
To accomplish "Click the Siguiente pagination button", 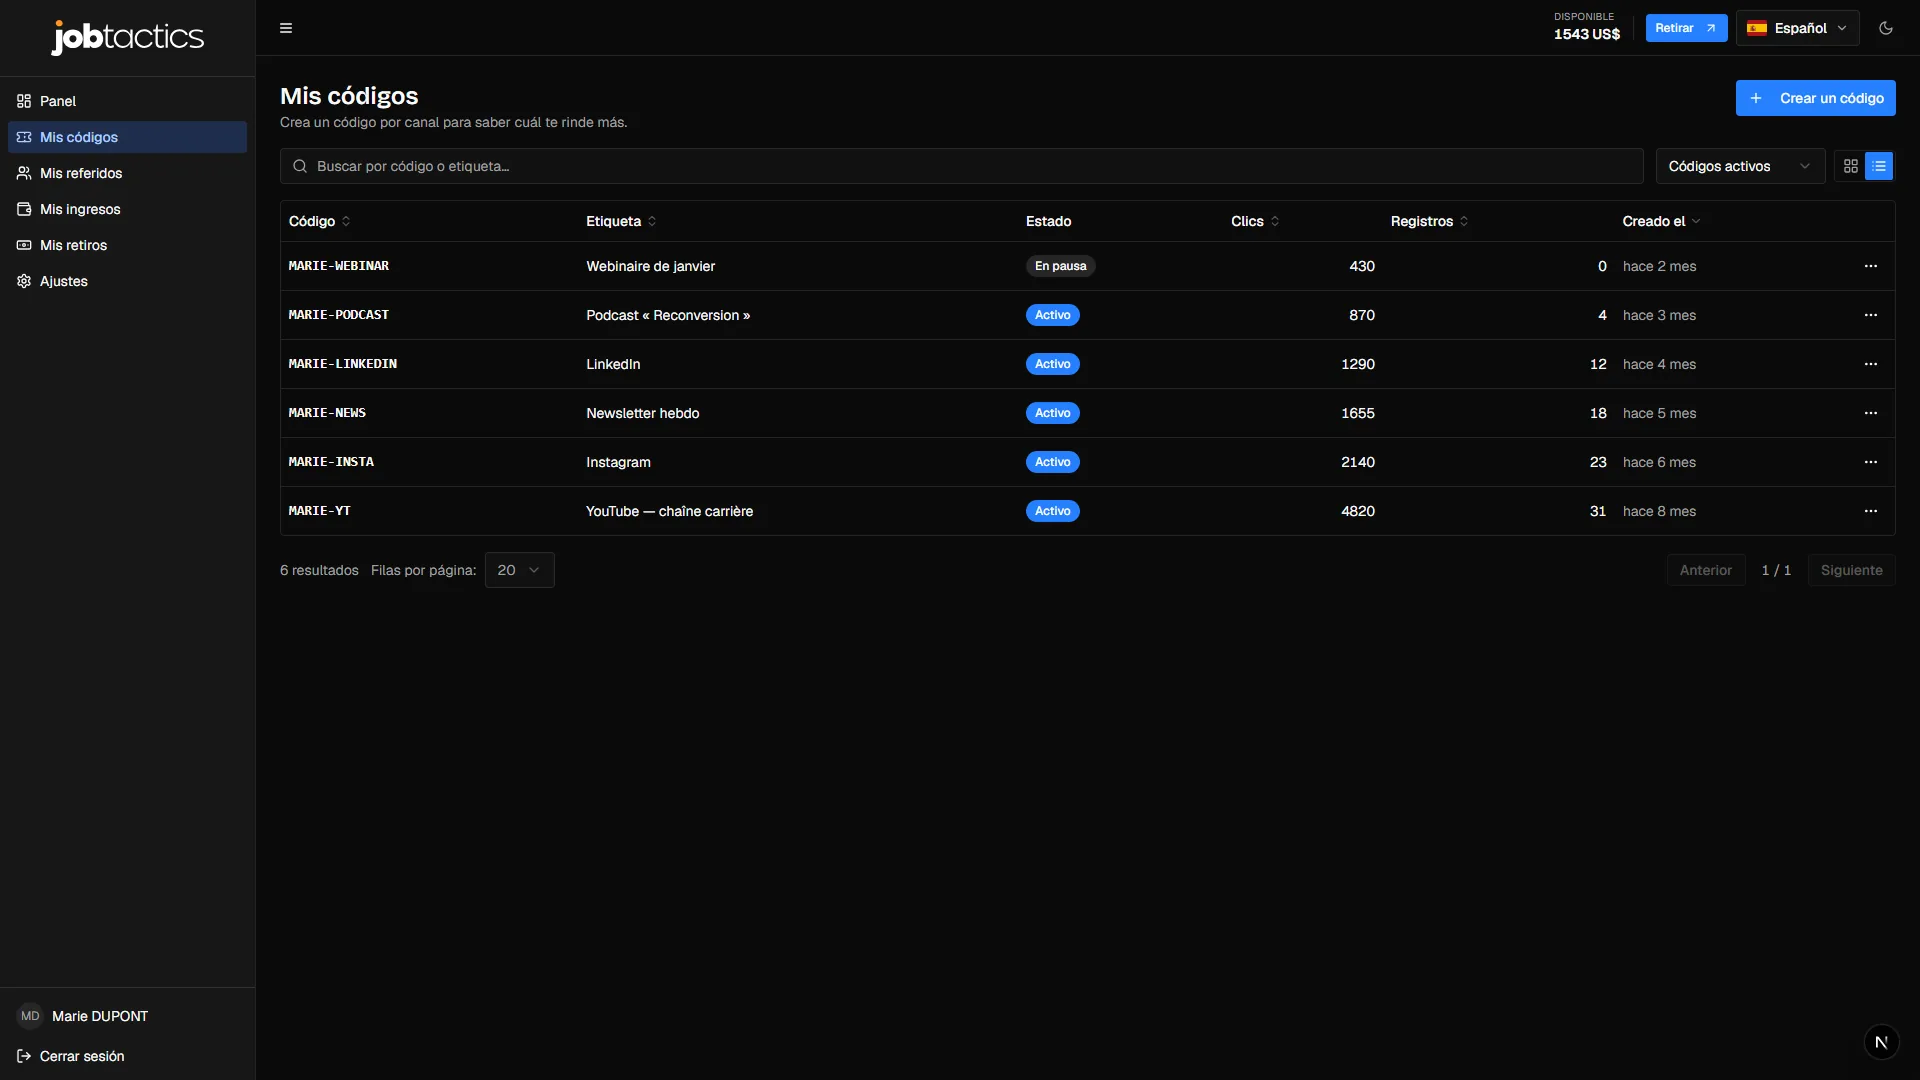I will click(1851, 570).
